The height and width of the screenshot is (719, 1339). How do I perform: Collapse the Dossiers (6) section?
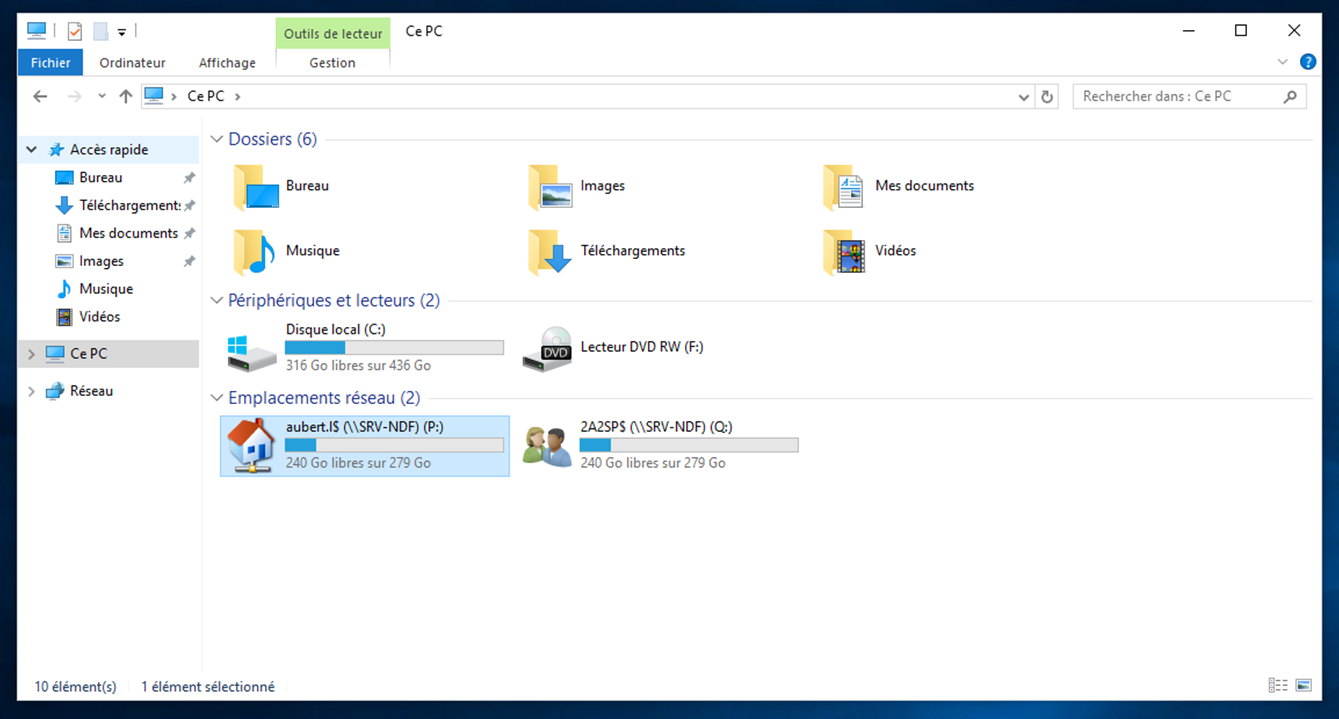pyautogui.click(x=216, y=140)
